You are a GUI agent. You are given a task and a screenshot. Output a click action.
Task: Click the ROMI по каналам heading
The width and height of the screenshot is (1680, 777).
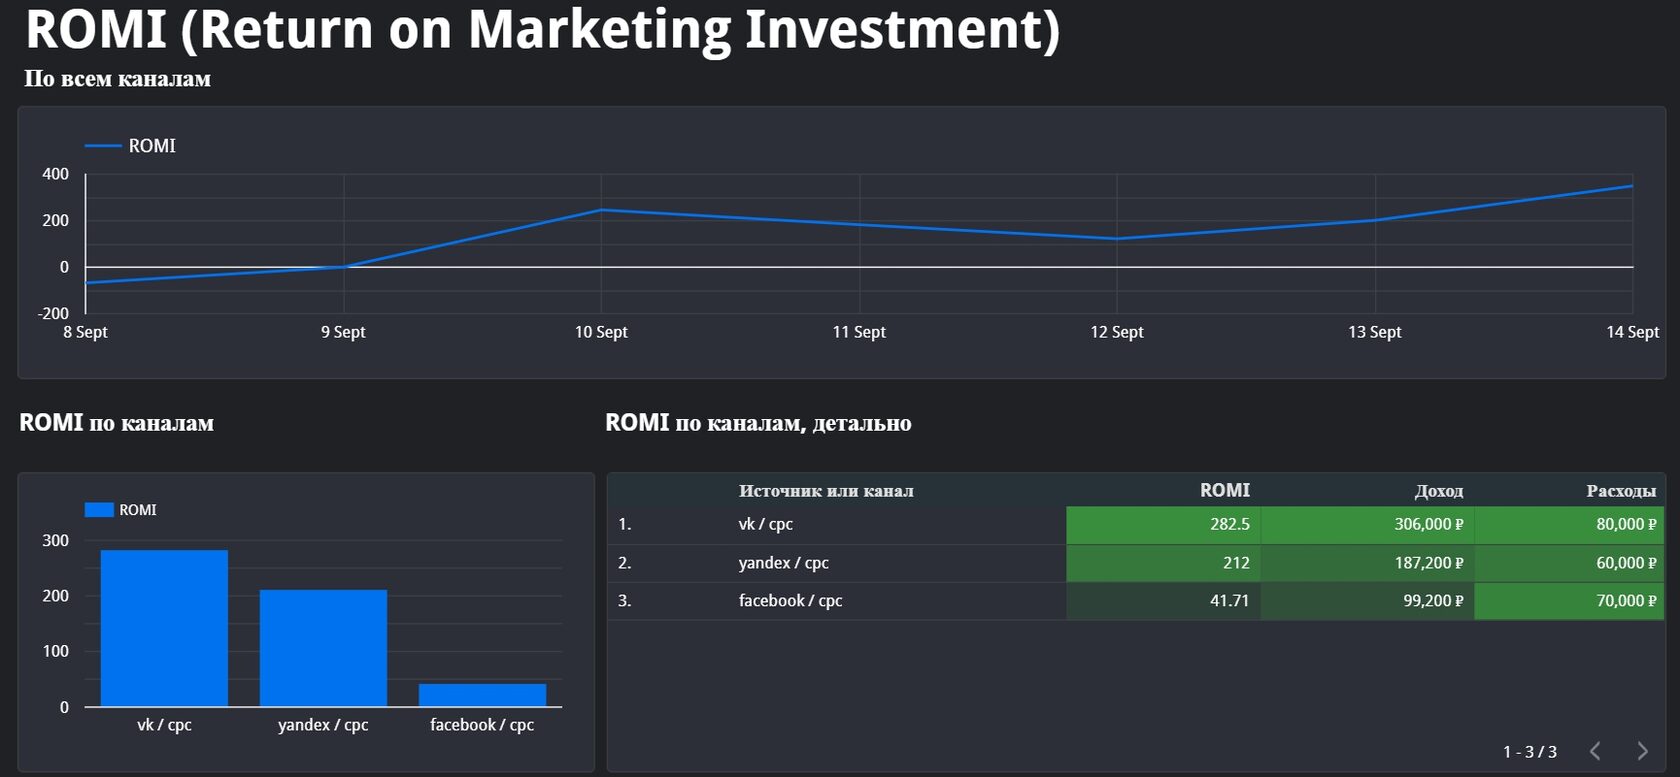116,423
